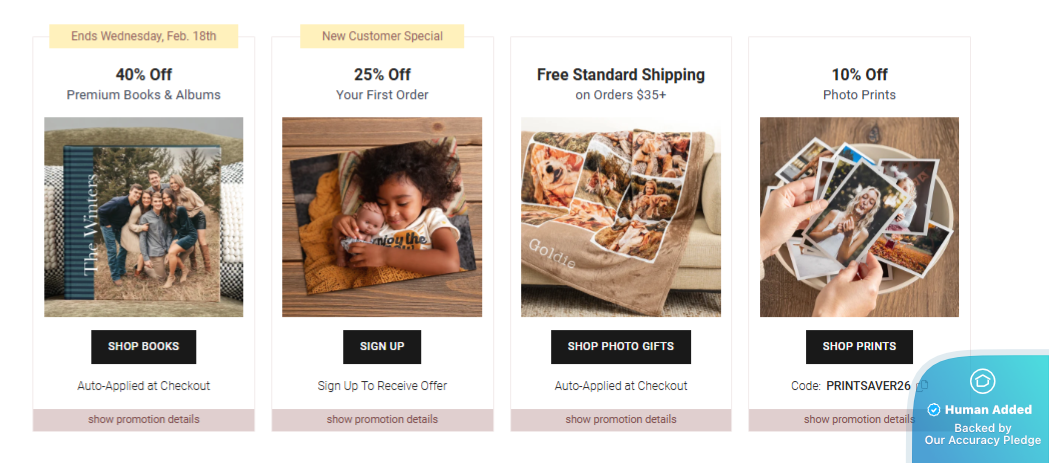Open the Winters photo book image

143,217
